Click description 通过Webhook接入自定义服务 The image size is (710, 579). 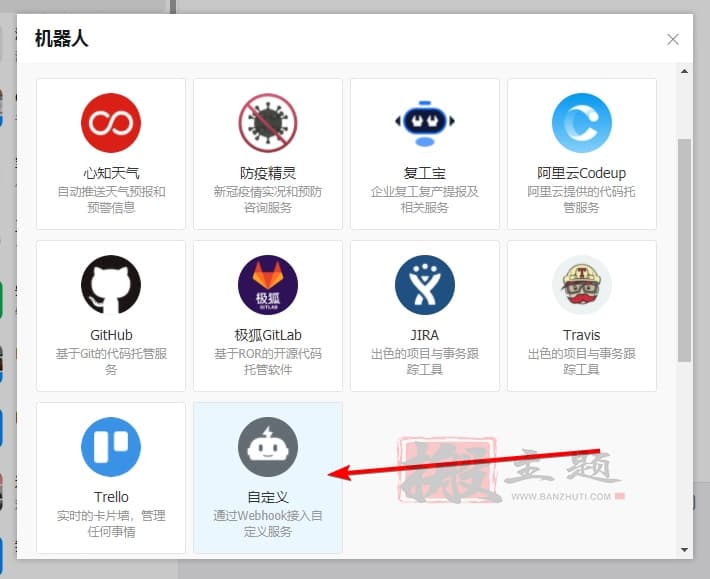pos(268,524)
